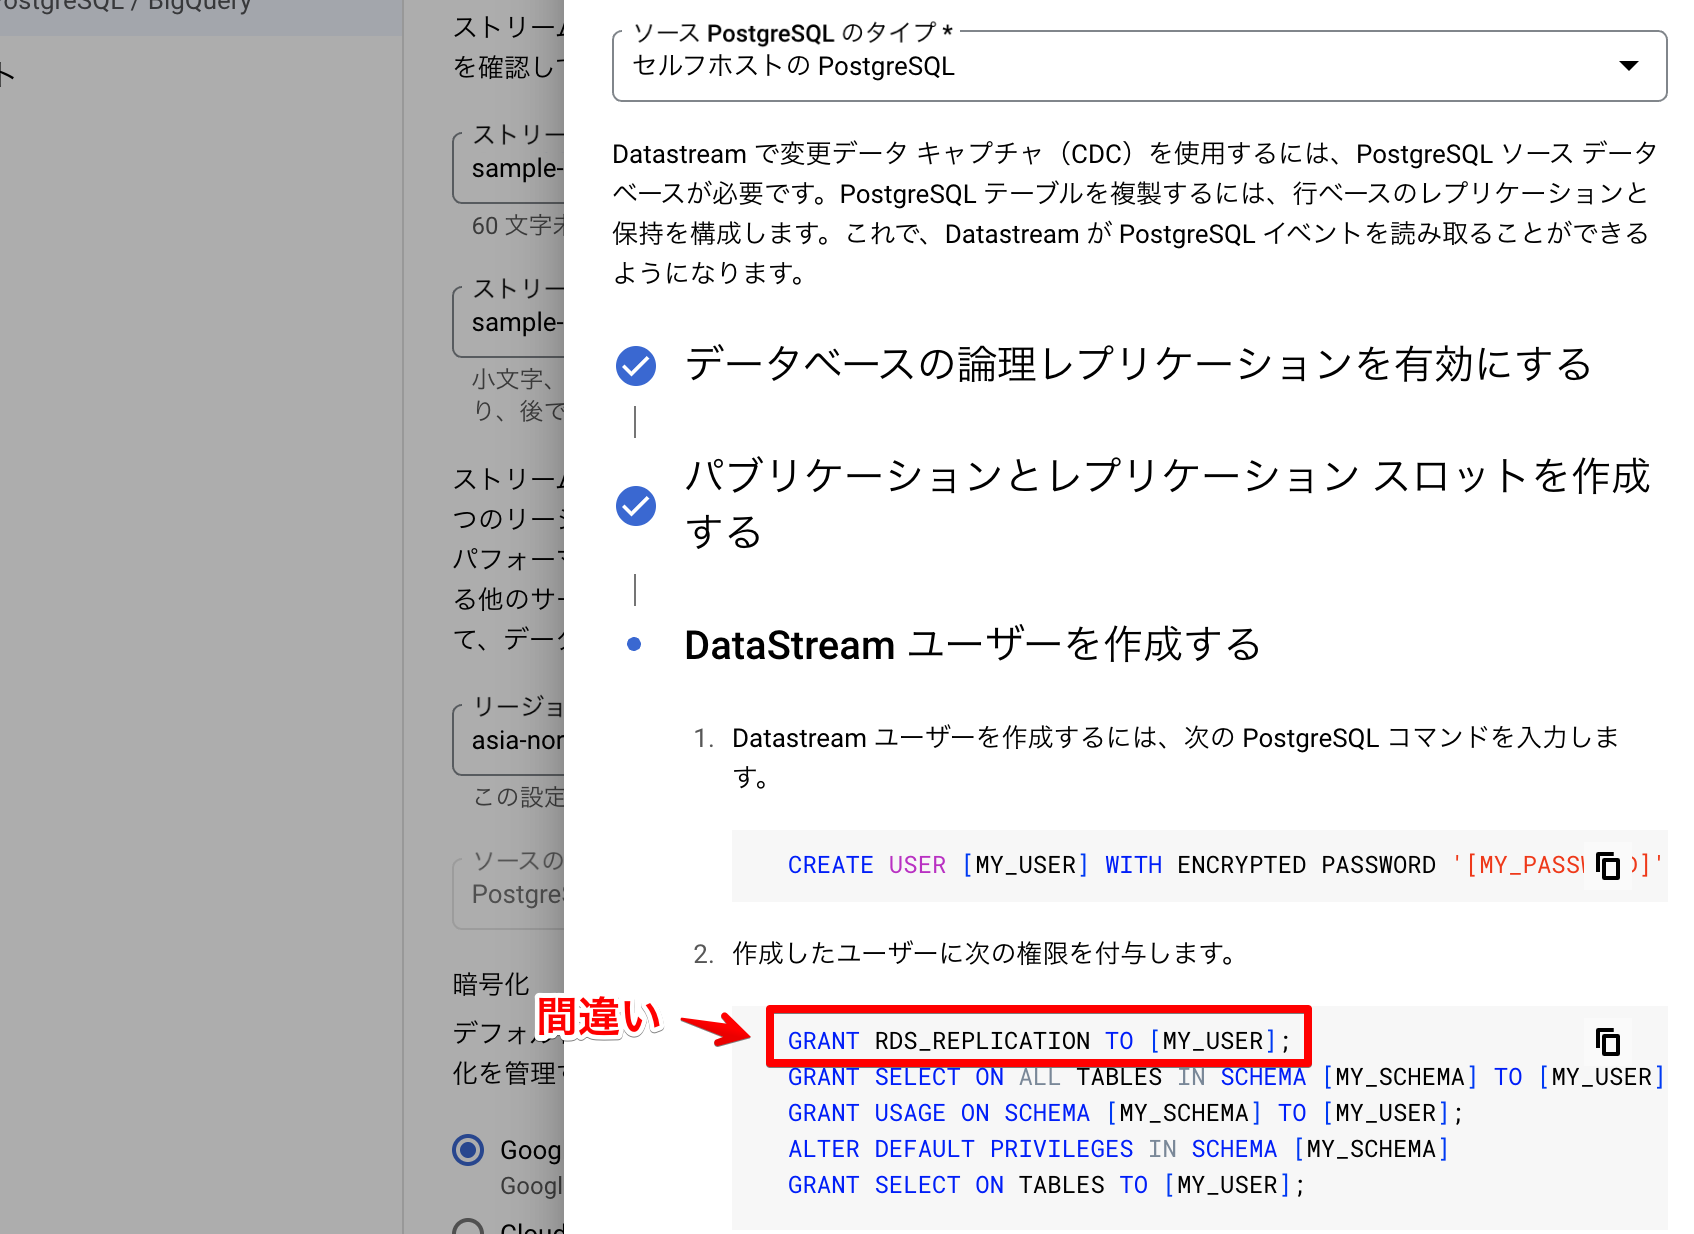This screenshot has height=1234, width=1694.
Task: Click the completed icon for the publication slot step
Action: click(635, 507)
